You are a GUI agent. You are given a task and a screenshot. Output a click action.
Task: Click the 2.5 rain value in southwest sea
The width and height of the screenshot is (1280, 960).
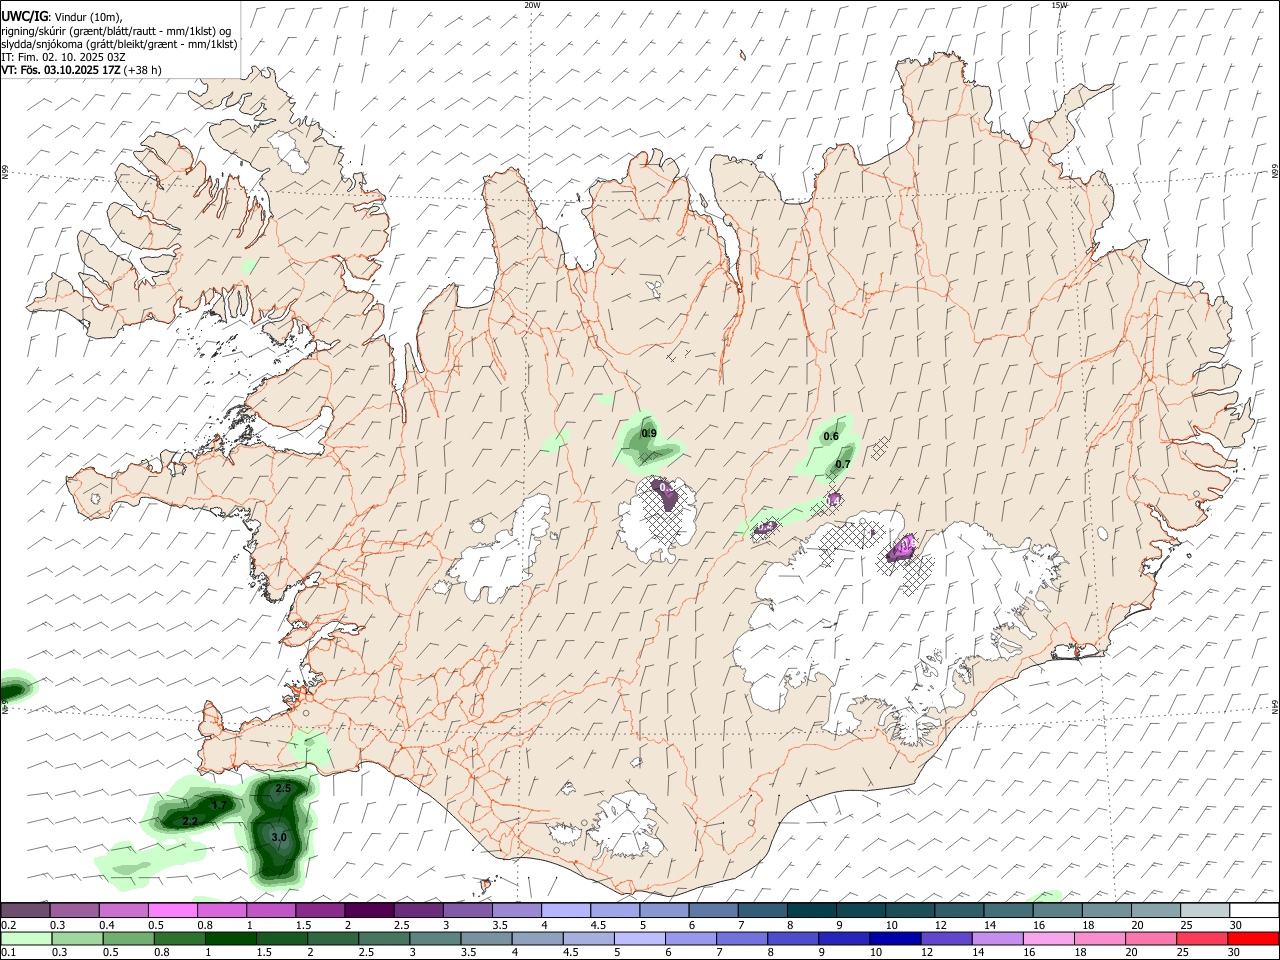coord(283,788)
